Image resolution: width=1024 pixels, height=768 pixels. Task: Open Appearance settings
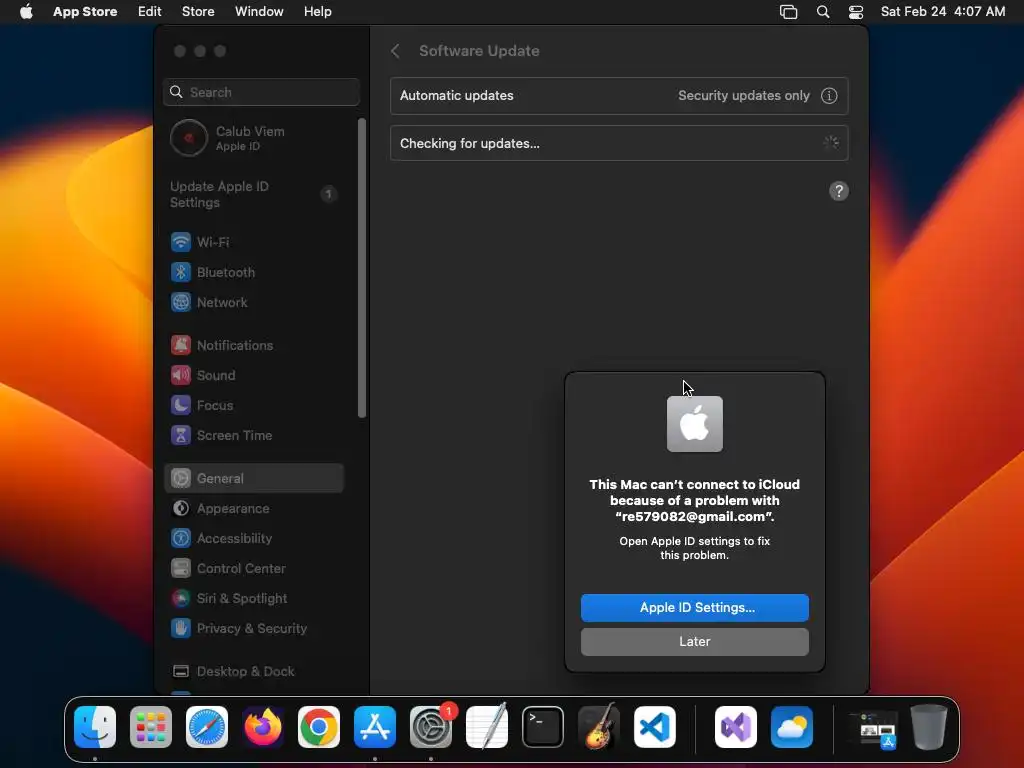tap(253, 509)
